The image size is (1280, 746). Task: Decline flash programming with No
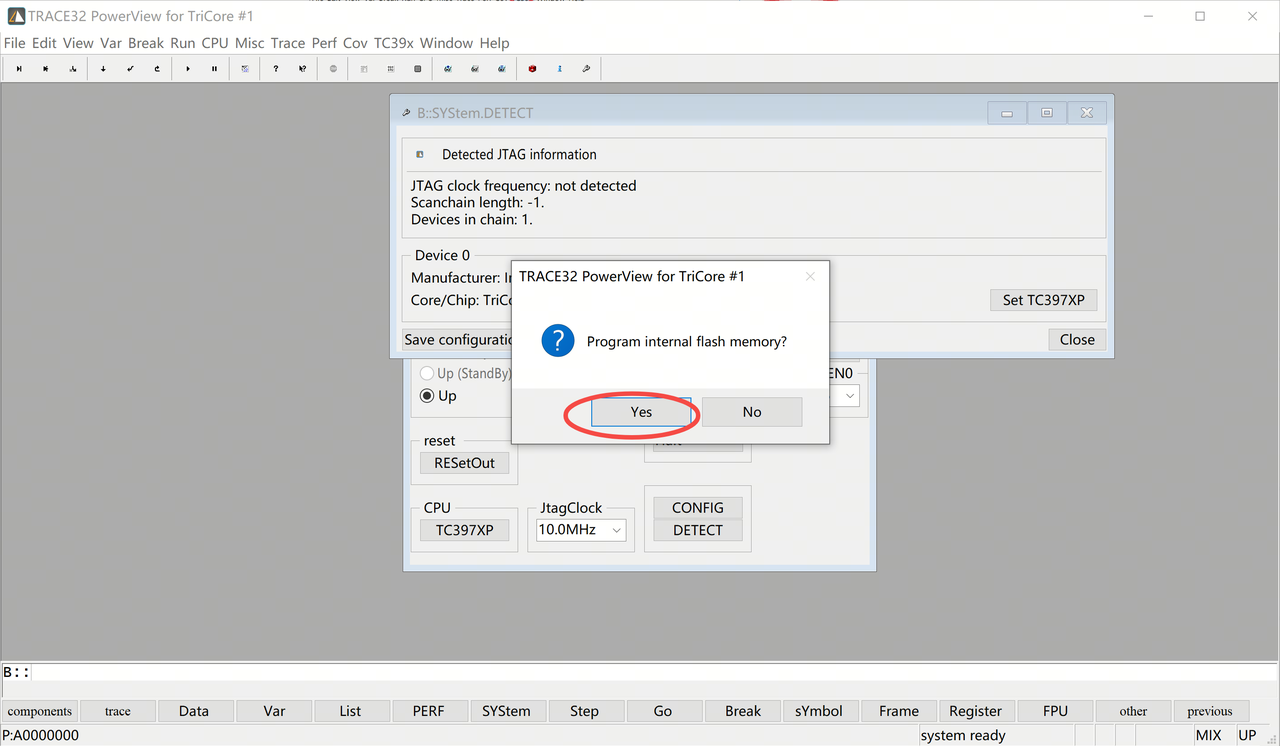752,412
